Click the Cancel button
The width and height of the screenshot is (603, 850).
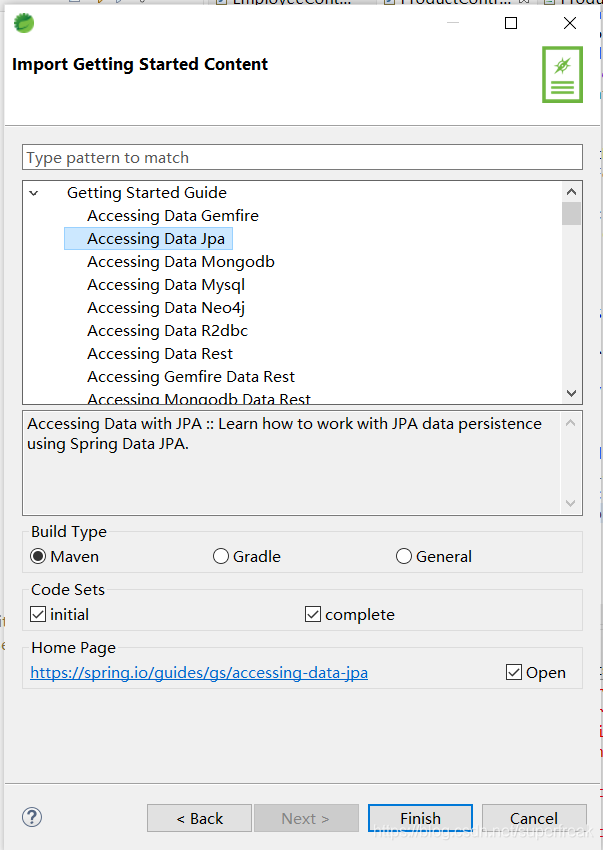pyautogui.click(x=534, y=818)
